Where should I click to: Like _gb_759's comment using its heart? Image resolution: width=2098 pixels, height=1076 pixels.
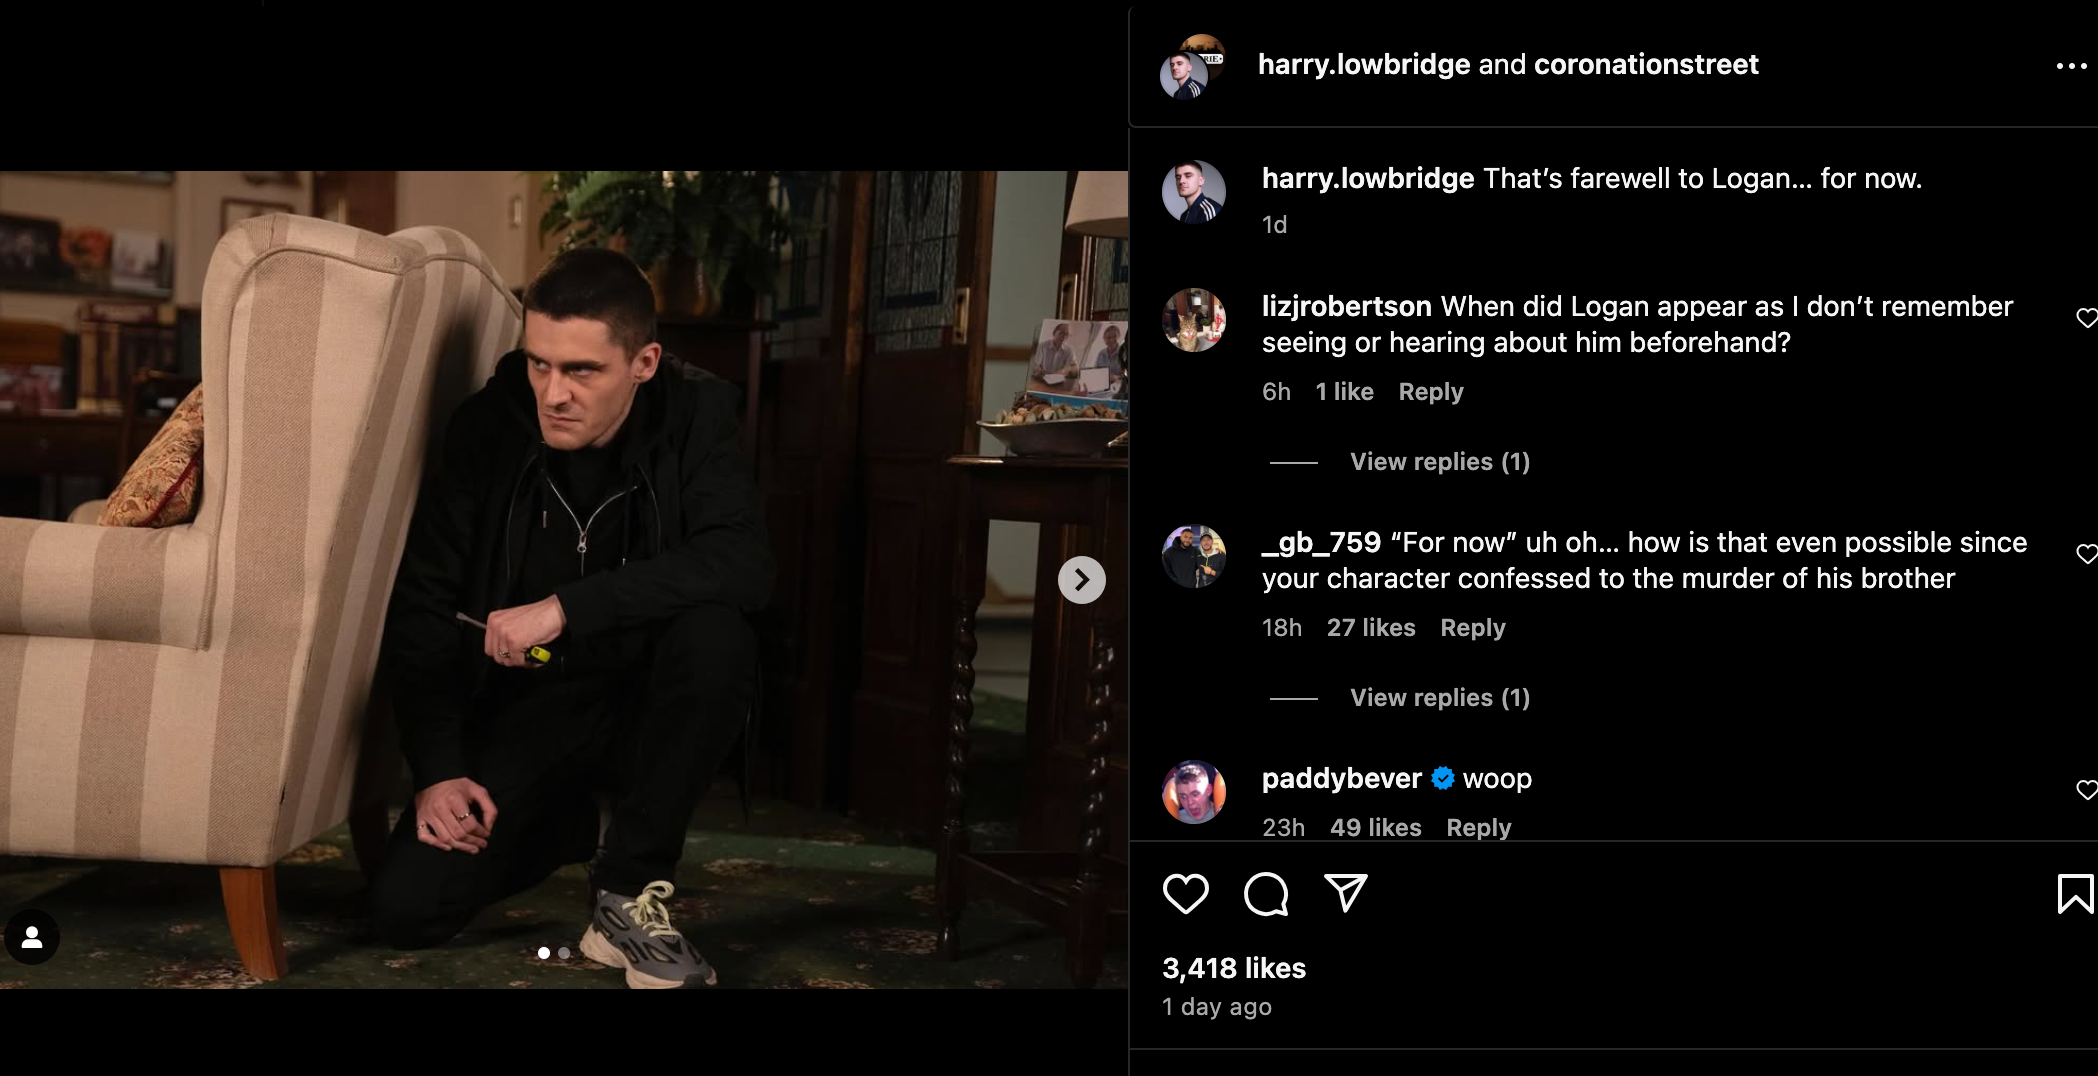pyautogui.click(x=2087, y=552)
